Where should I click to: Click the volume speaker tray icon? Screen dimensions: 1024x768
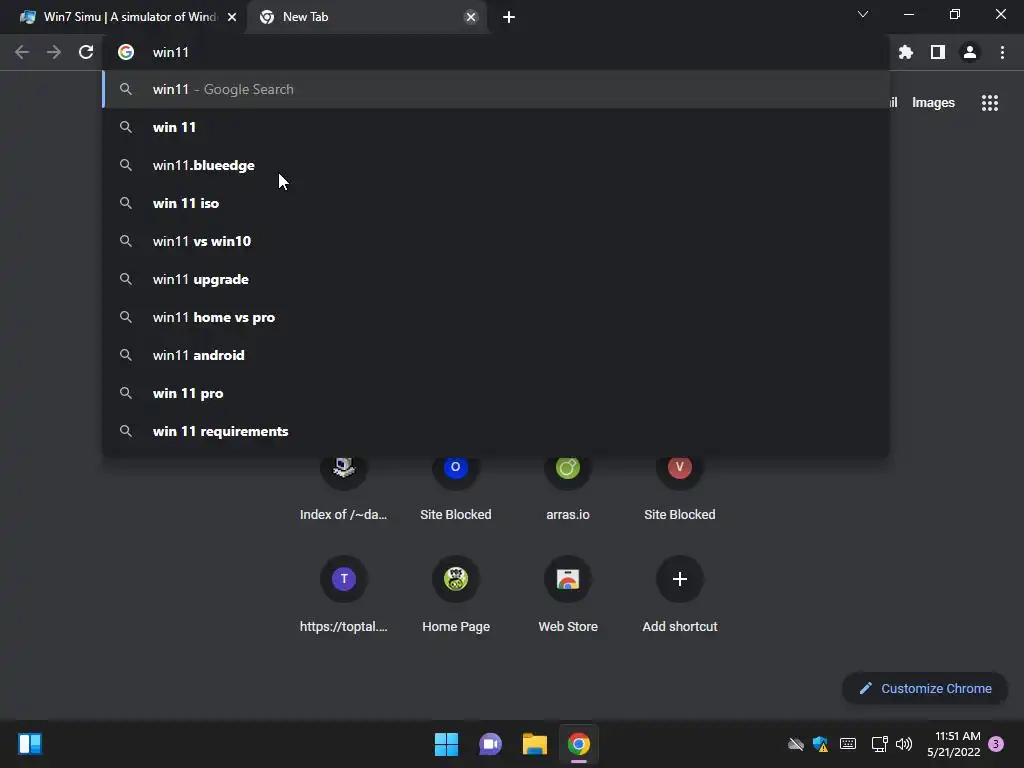pyautogui.click(x=904, y=744)
